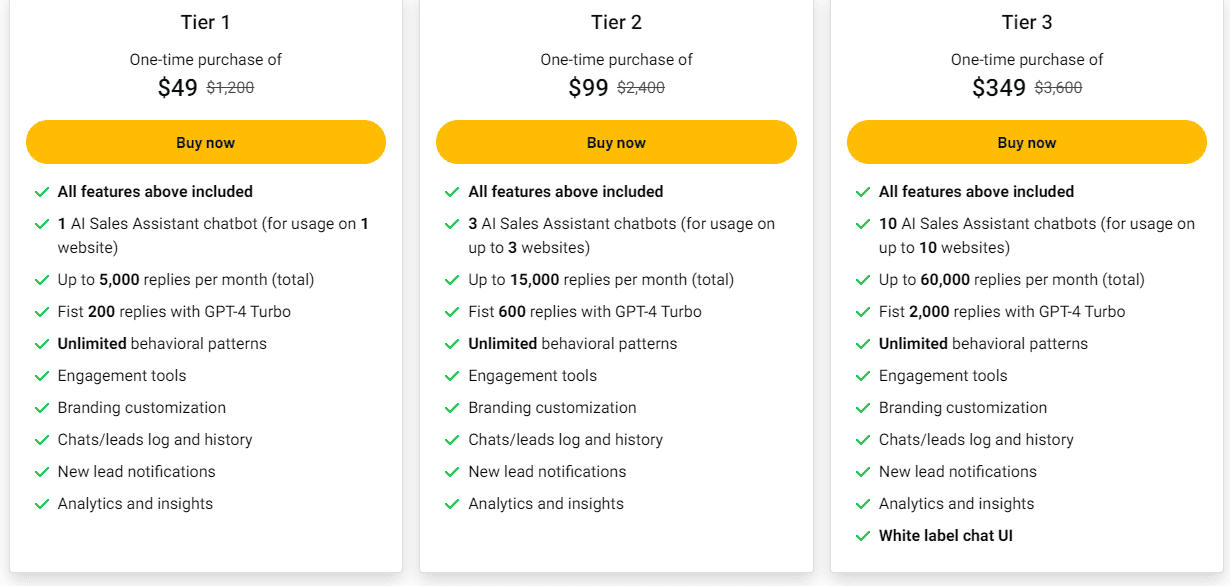The image size is (1230, 586).
Task: Click the green tick beside New lead notifications in Tier 2
Action: coord(452,471)
